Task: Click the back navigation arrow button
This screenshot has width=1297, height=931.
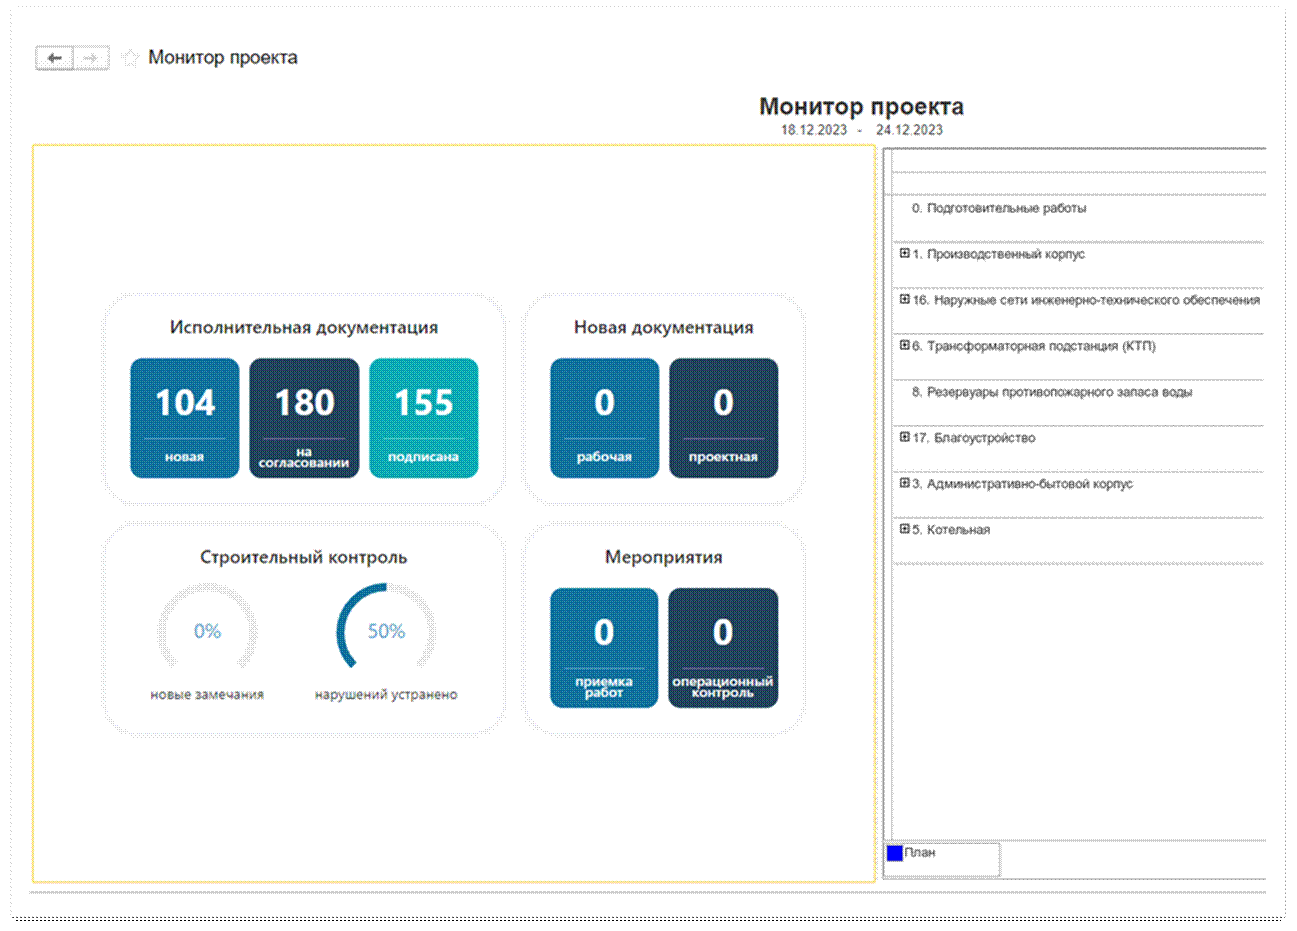Action: point(55,59)
